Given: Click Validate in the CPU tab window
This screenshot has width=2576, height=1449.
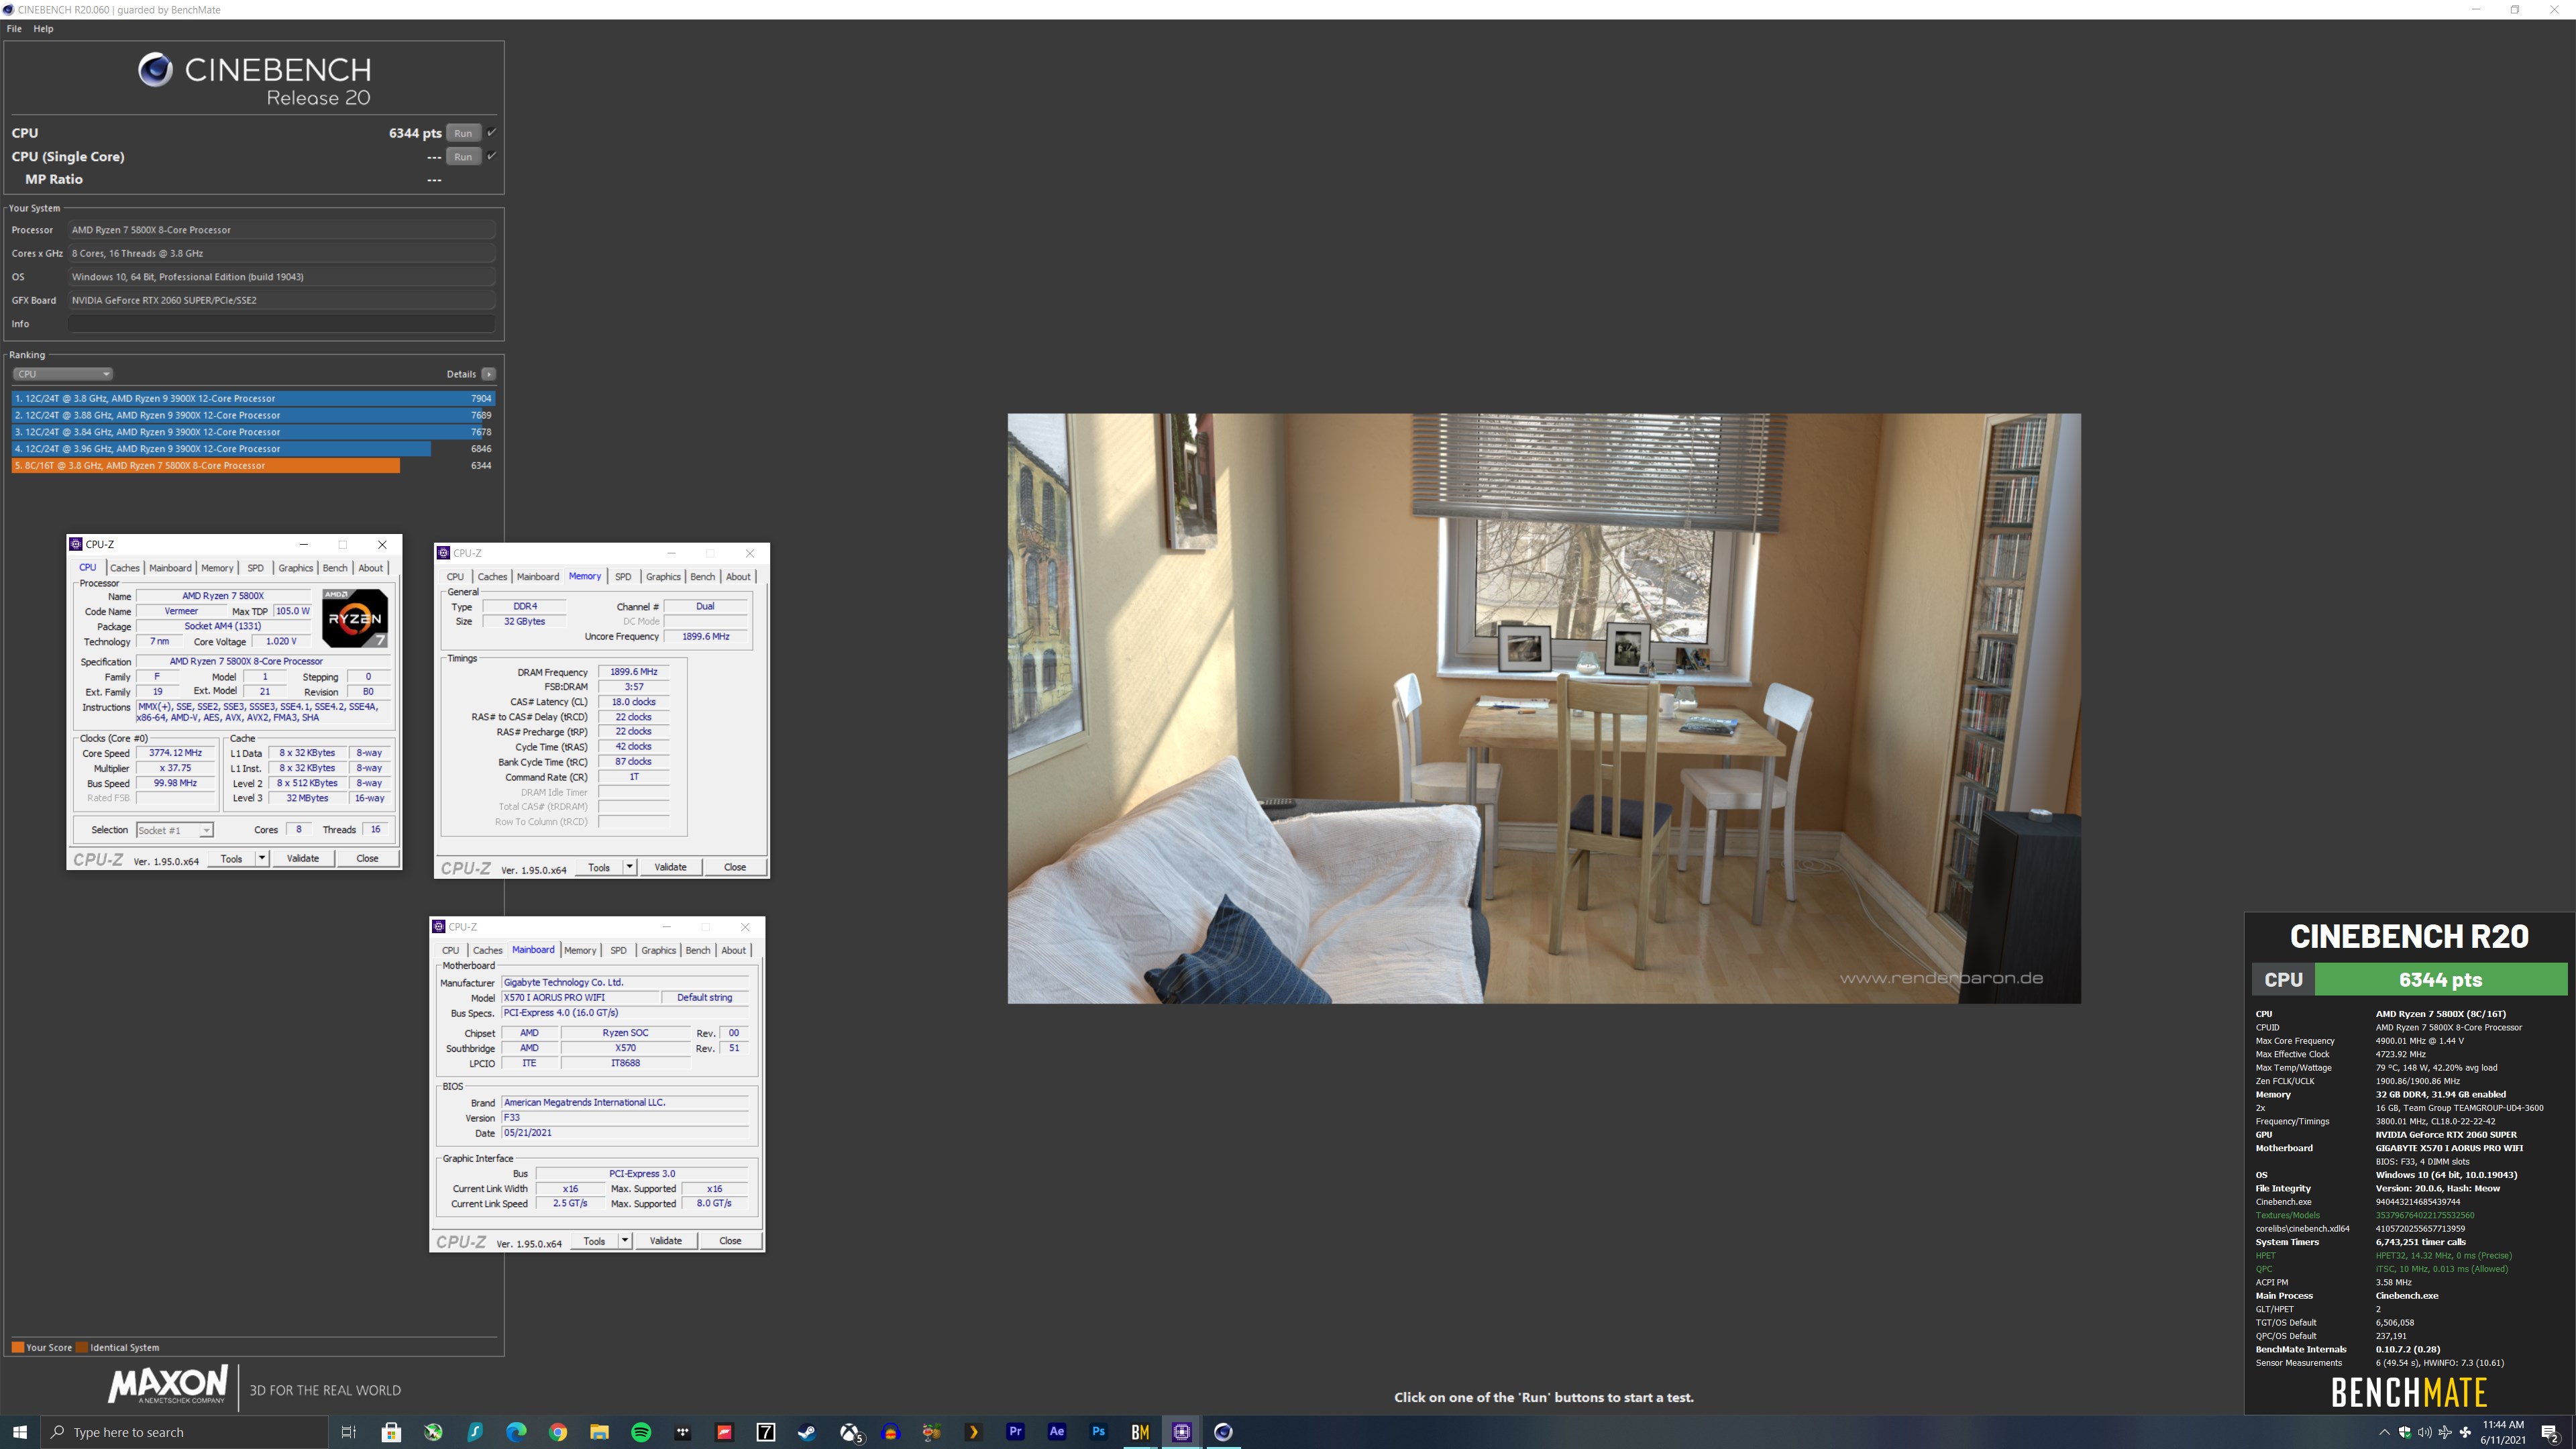Looking at the screenshot, I should [303, 858].
